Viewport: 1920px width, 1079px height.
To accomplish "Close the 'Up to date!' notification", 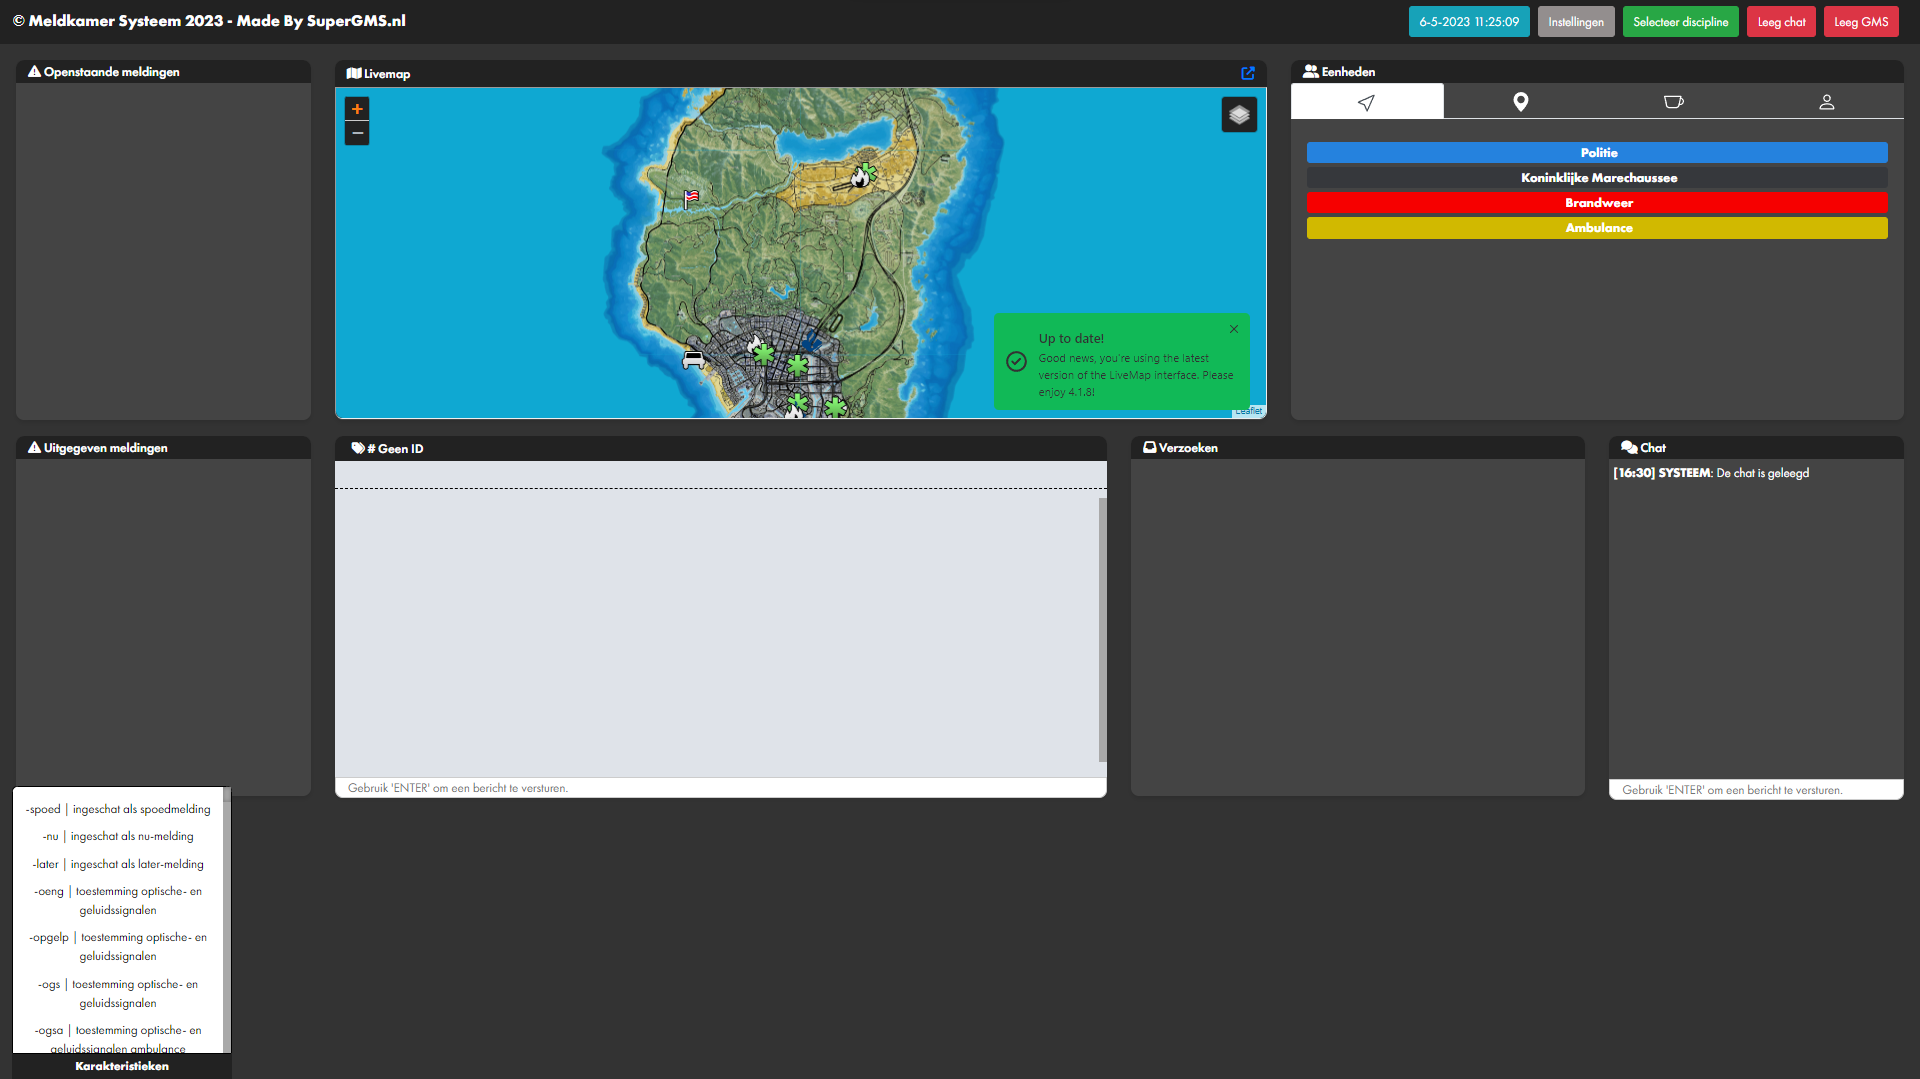I will [1234, 329].
